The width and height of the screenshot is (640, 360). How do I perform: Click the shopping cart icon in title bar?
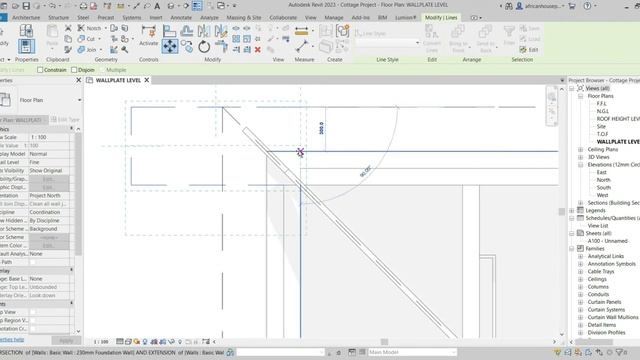[571, 6]
